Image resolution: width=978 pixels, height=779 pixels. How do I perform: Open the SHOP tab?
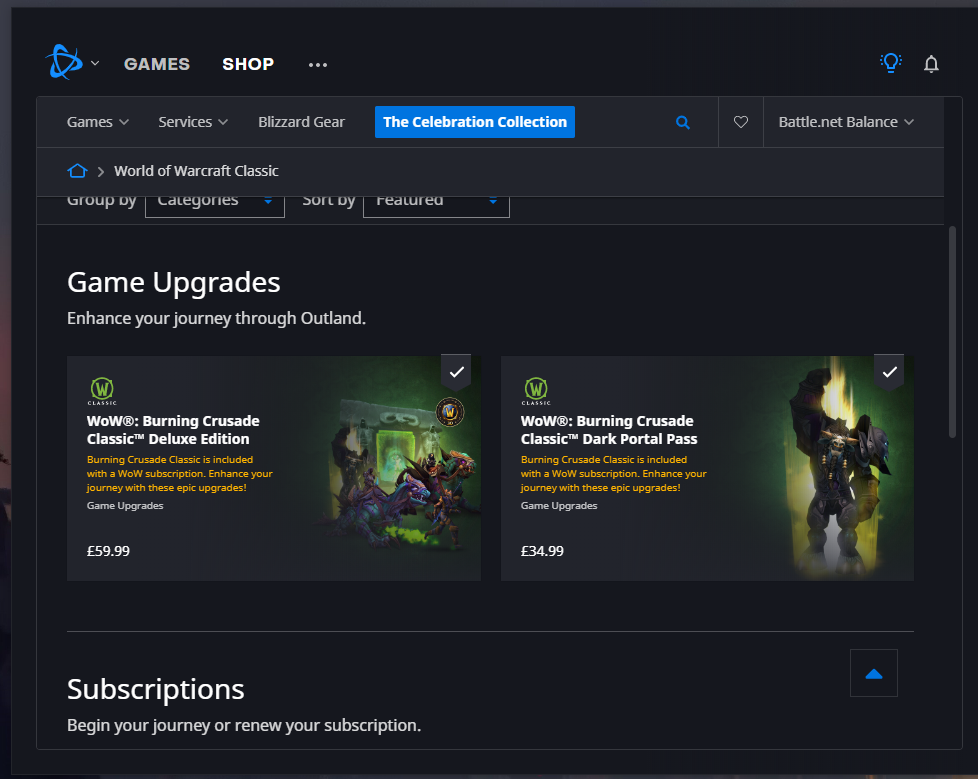pyautogui.click(x=248, y=64)
